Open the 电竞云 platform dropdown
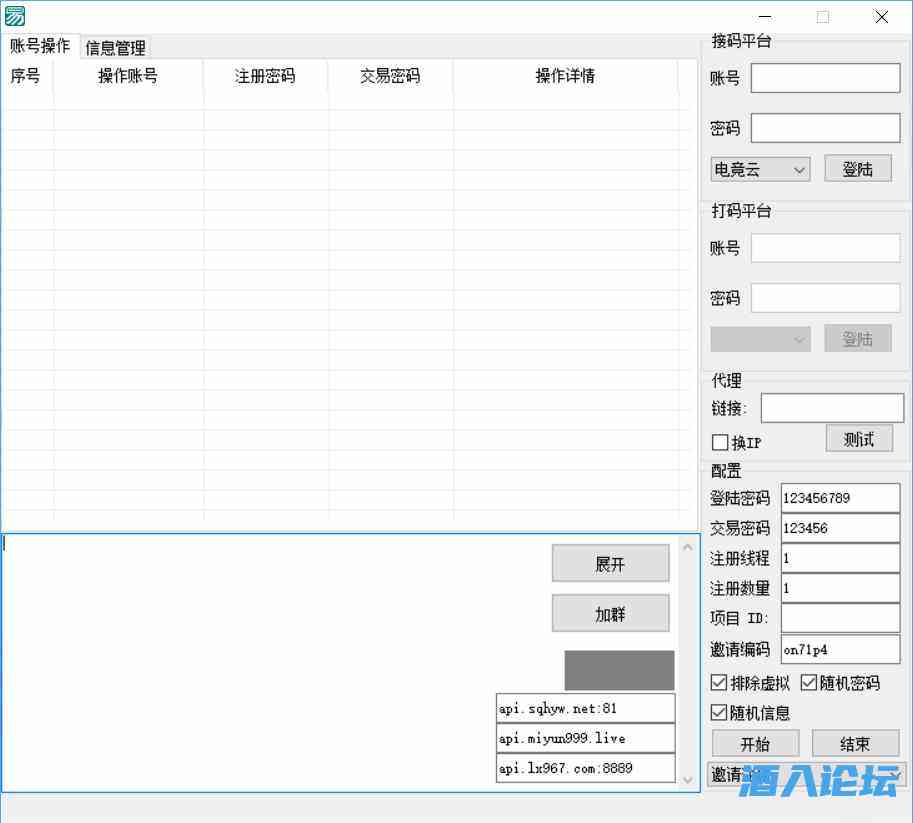The image size is (913, 823). tap(760, 170)
